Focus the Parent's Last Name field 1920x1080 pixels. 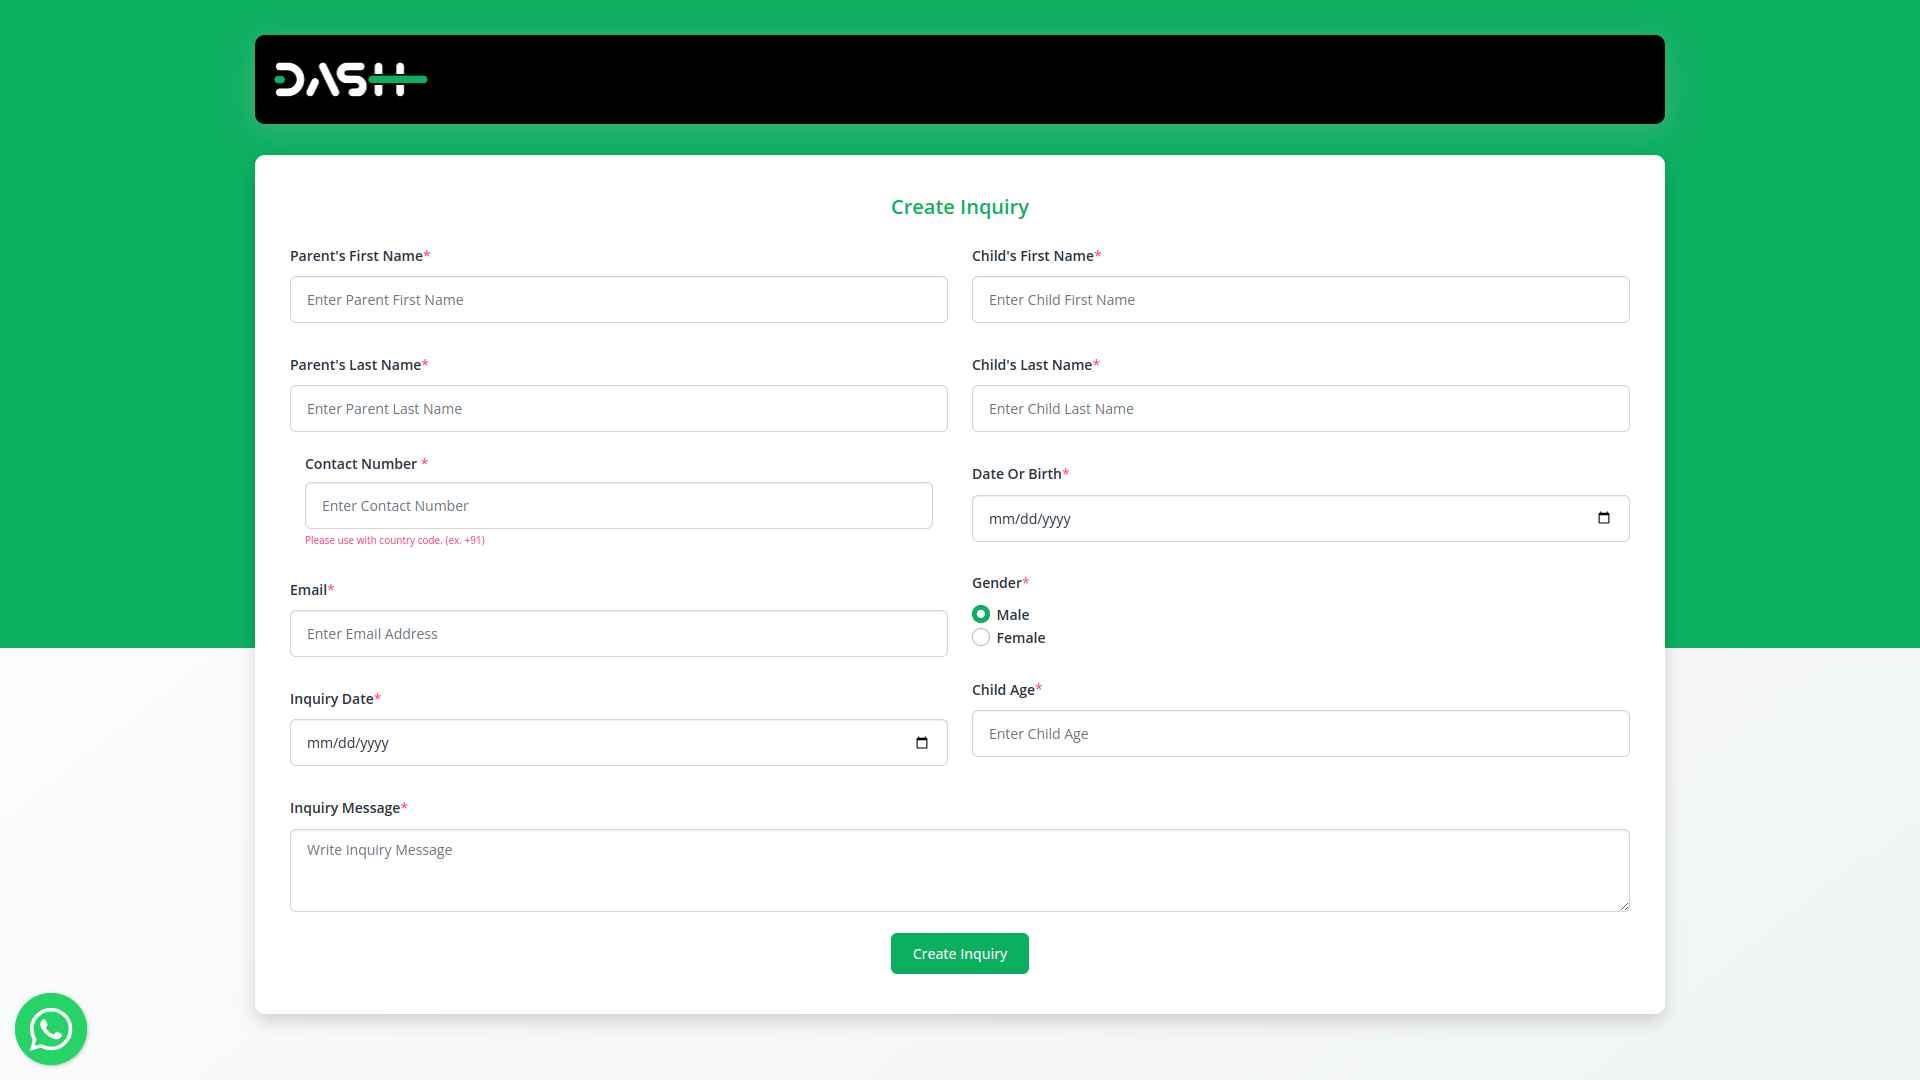click(x=618, y=409)
